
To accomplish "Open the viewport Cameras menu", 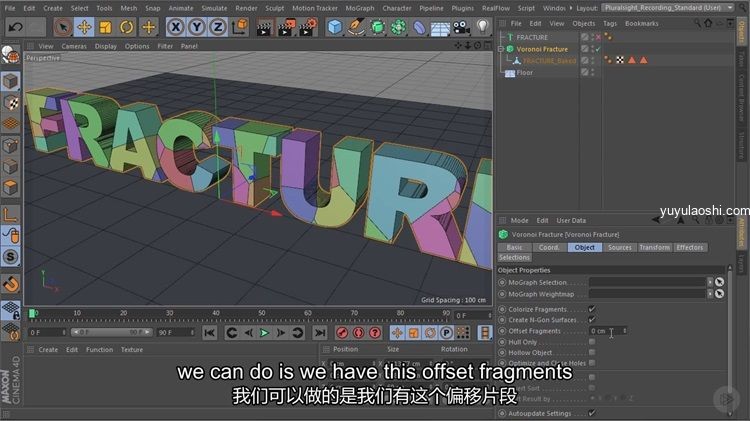I will click(x=74, y=46).
